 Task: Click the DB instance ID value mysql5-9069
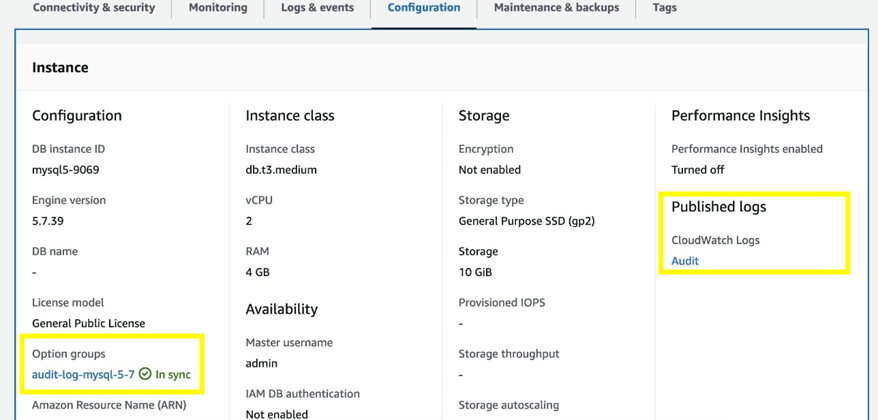pyautogui.click(x=65, y=170)
